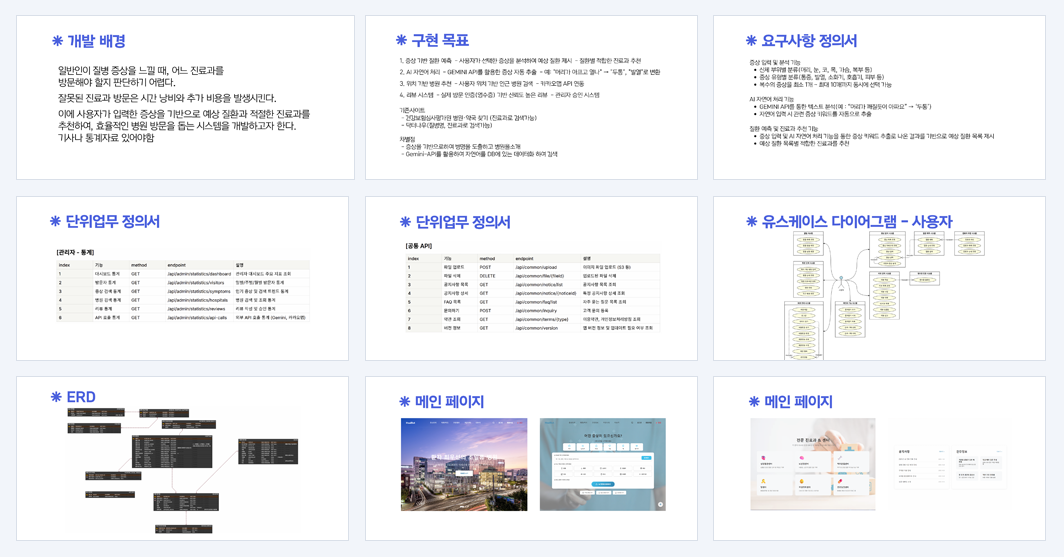This screenshot has height=557, width=1064.
Task: Click goal line 2. AI 자연어 처리
Action: 529,72
